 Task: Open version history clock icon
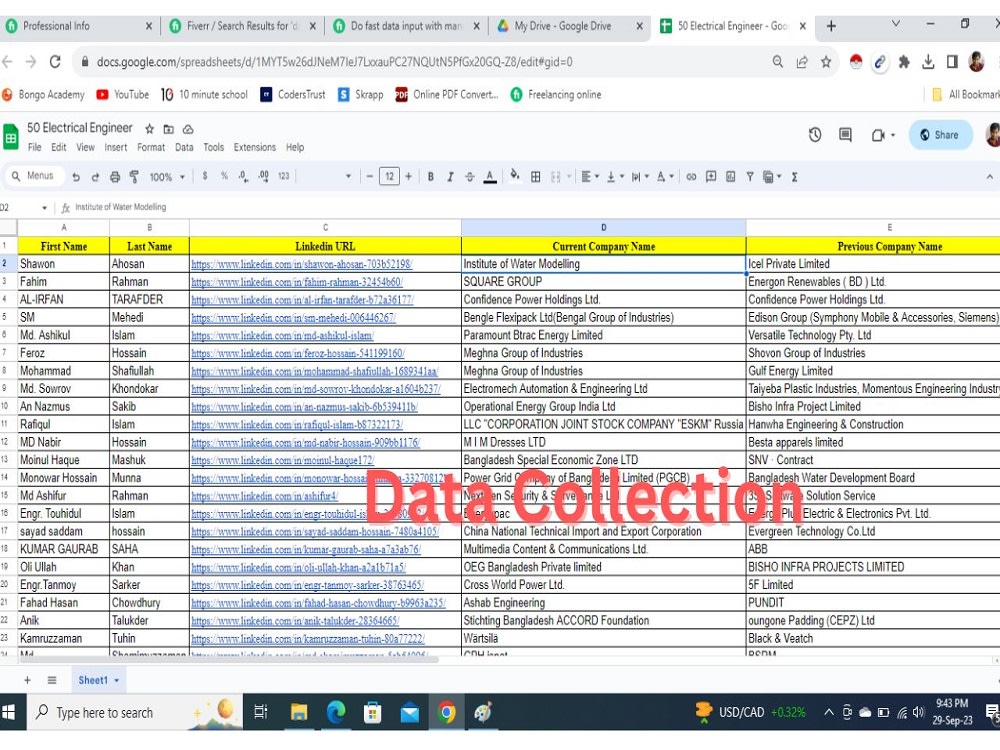(x=815, y=135)
